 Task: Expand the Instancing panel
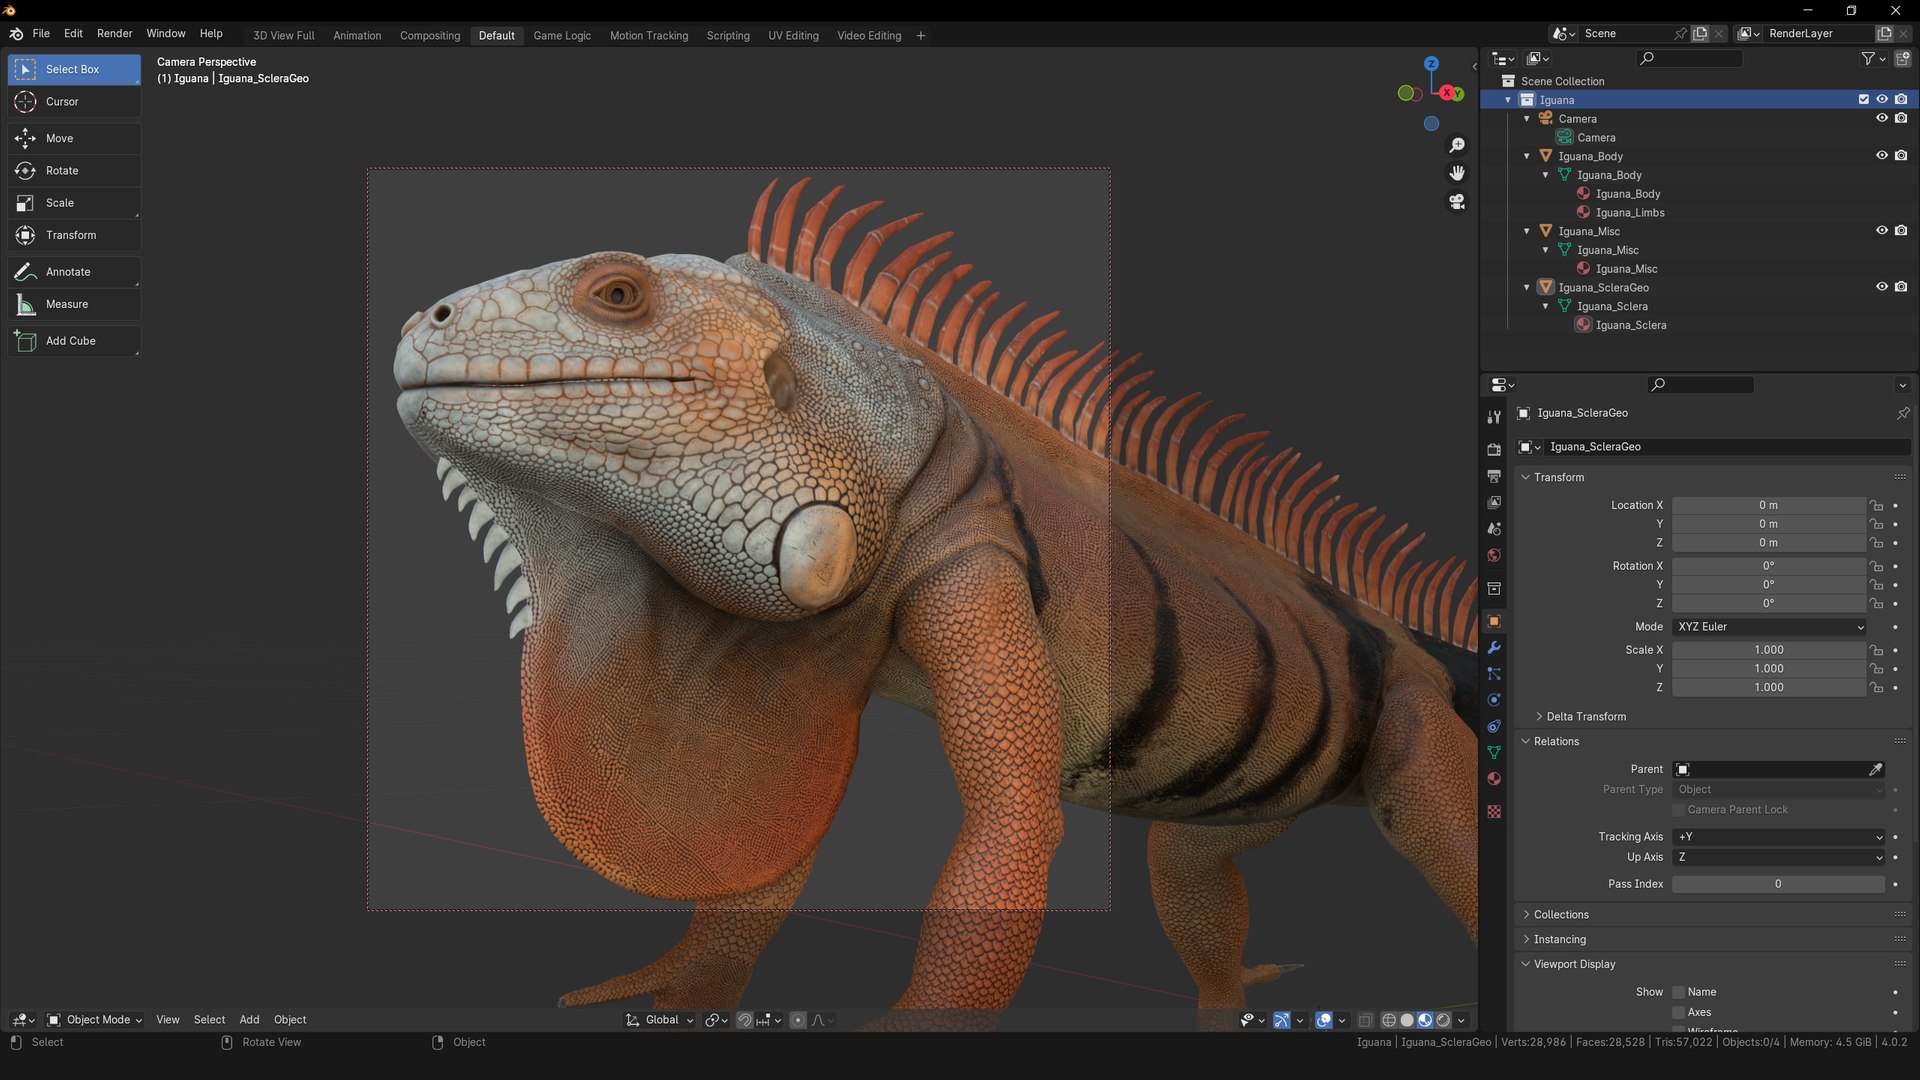click(x=1559, y=940)
